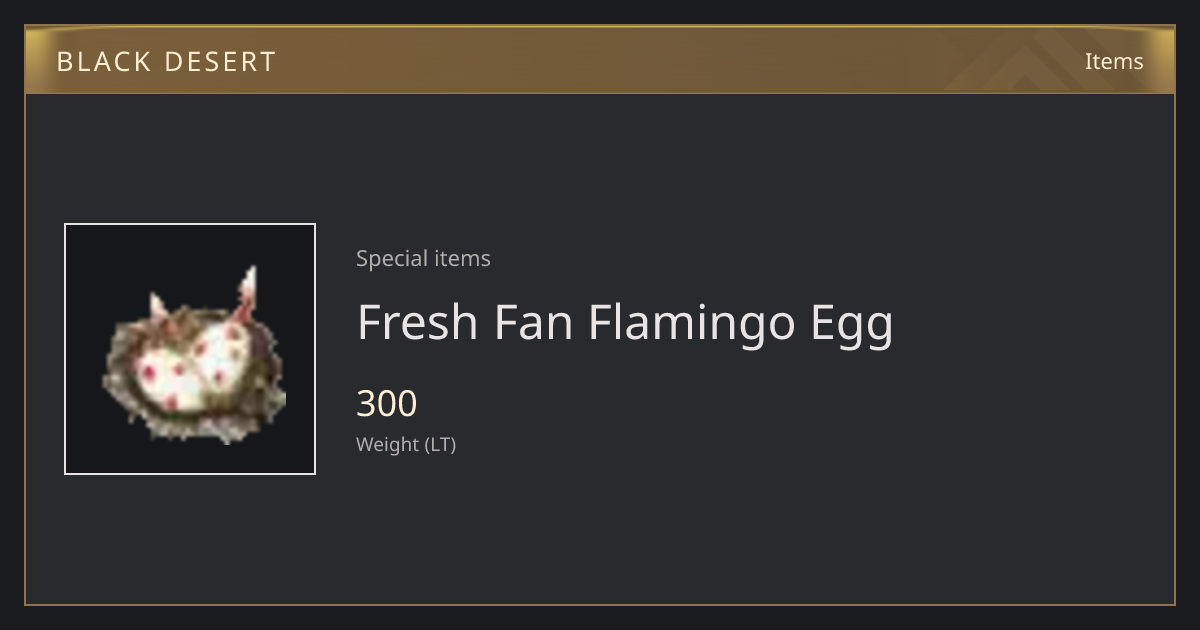Viewport: 1200px width, 630px height.
Task: Click the twig nest rim below the eggs
Action: click(x=195, y=421)
